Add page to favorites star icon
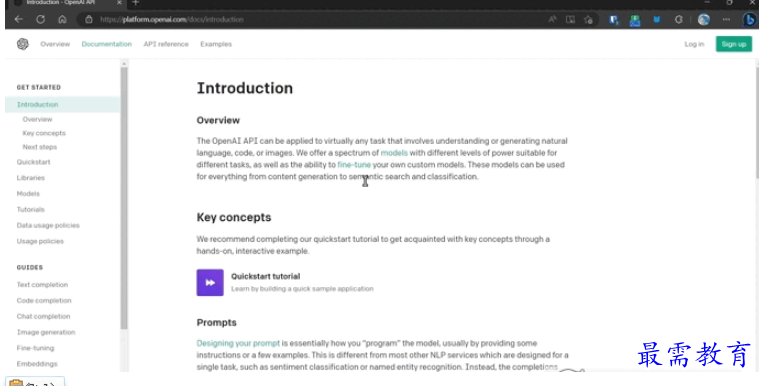This screenshot has width=759, height=386. coord(589,19)
